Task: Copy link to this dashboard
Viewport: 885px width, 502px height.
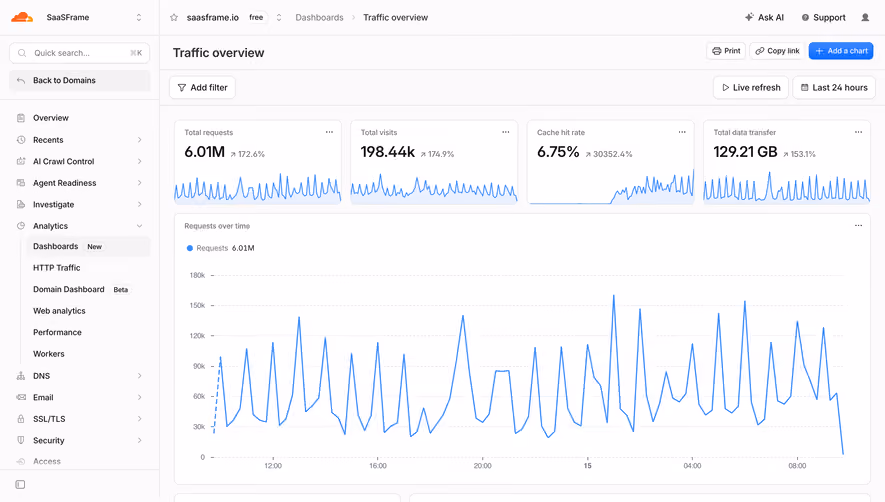Action: click(777, 51)
